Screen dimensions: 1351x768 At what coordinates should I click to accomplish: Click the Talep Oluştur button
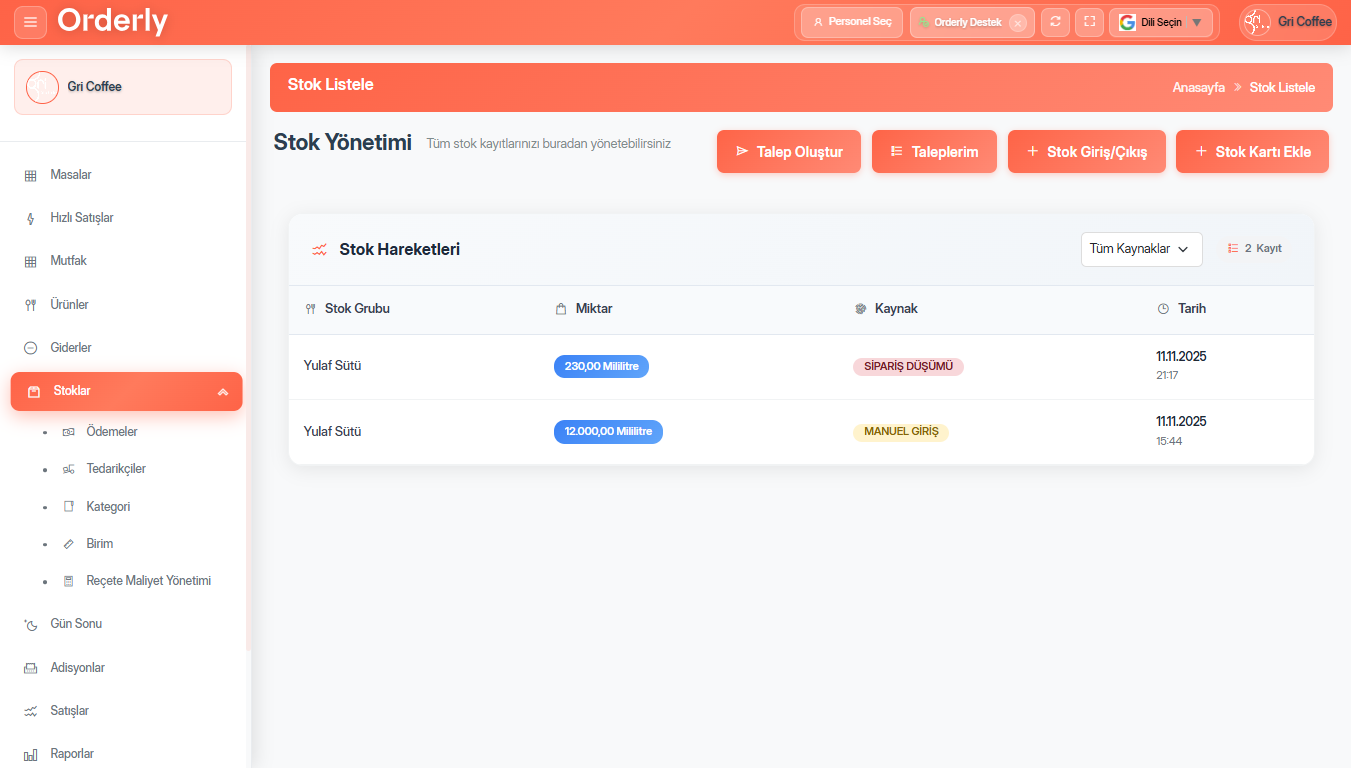coord(788,152)
